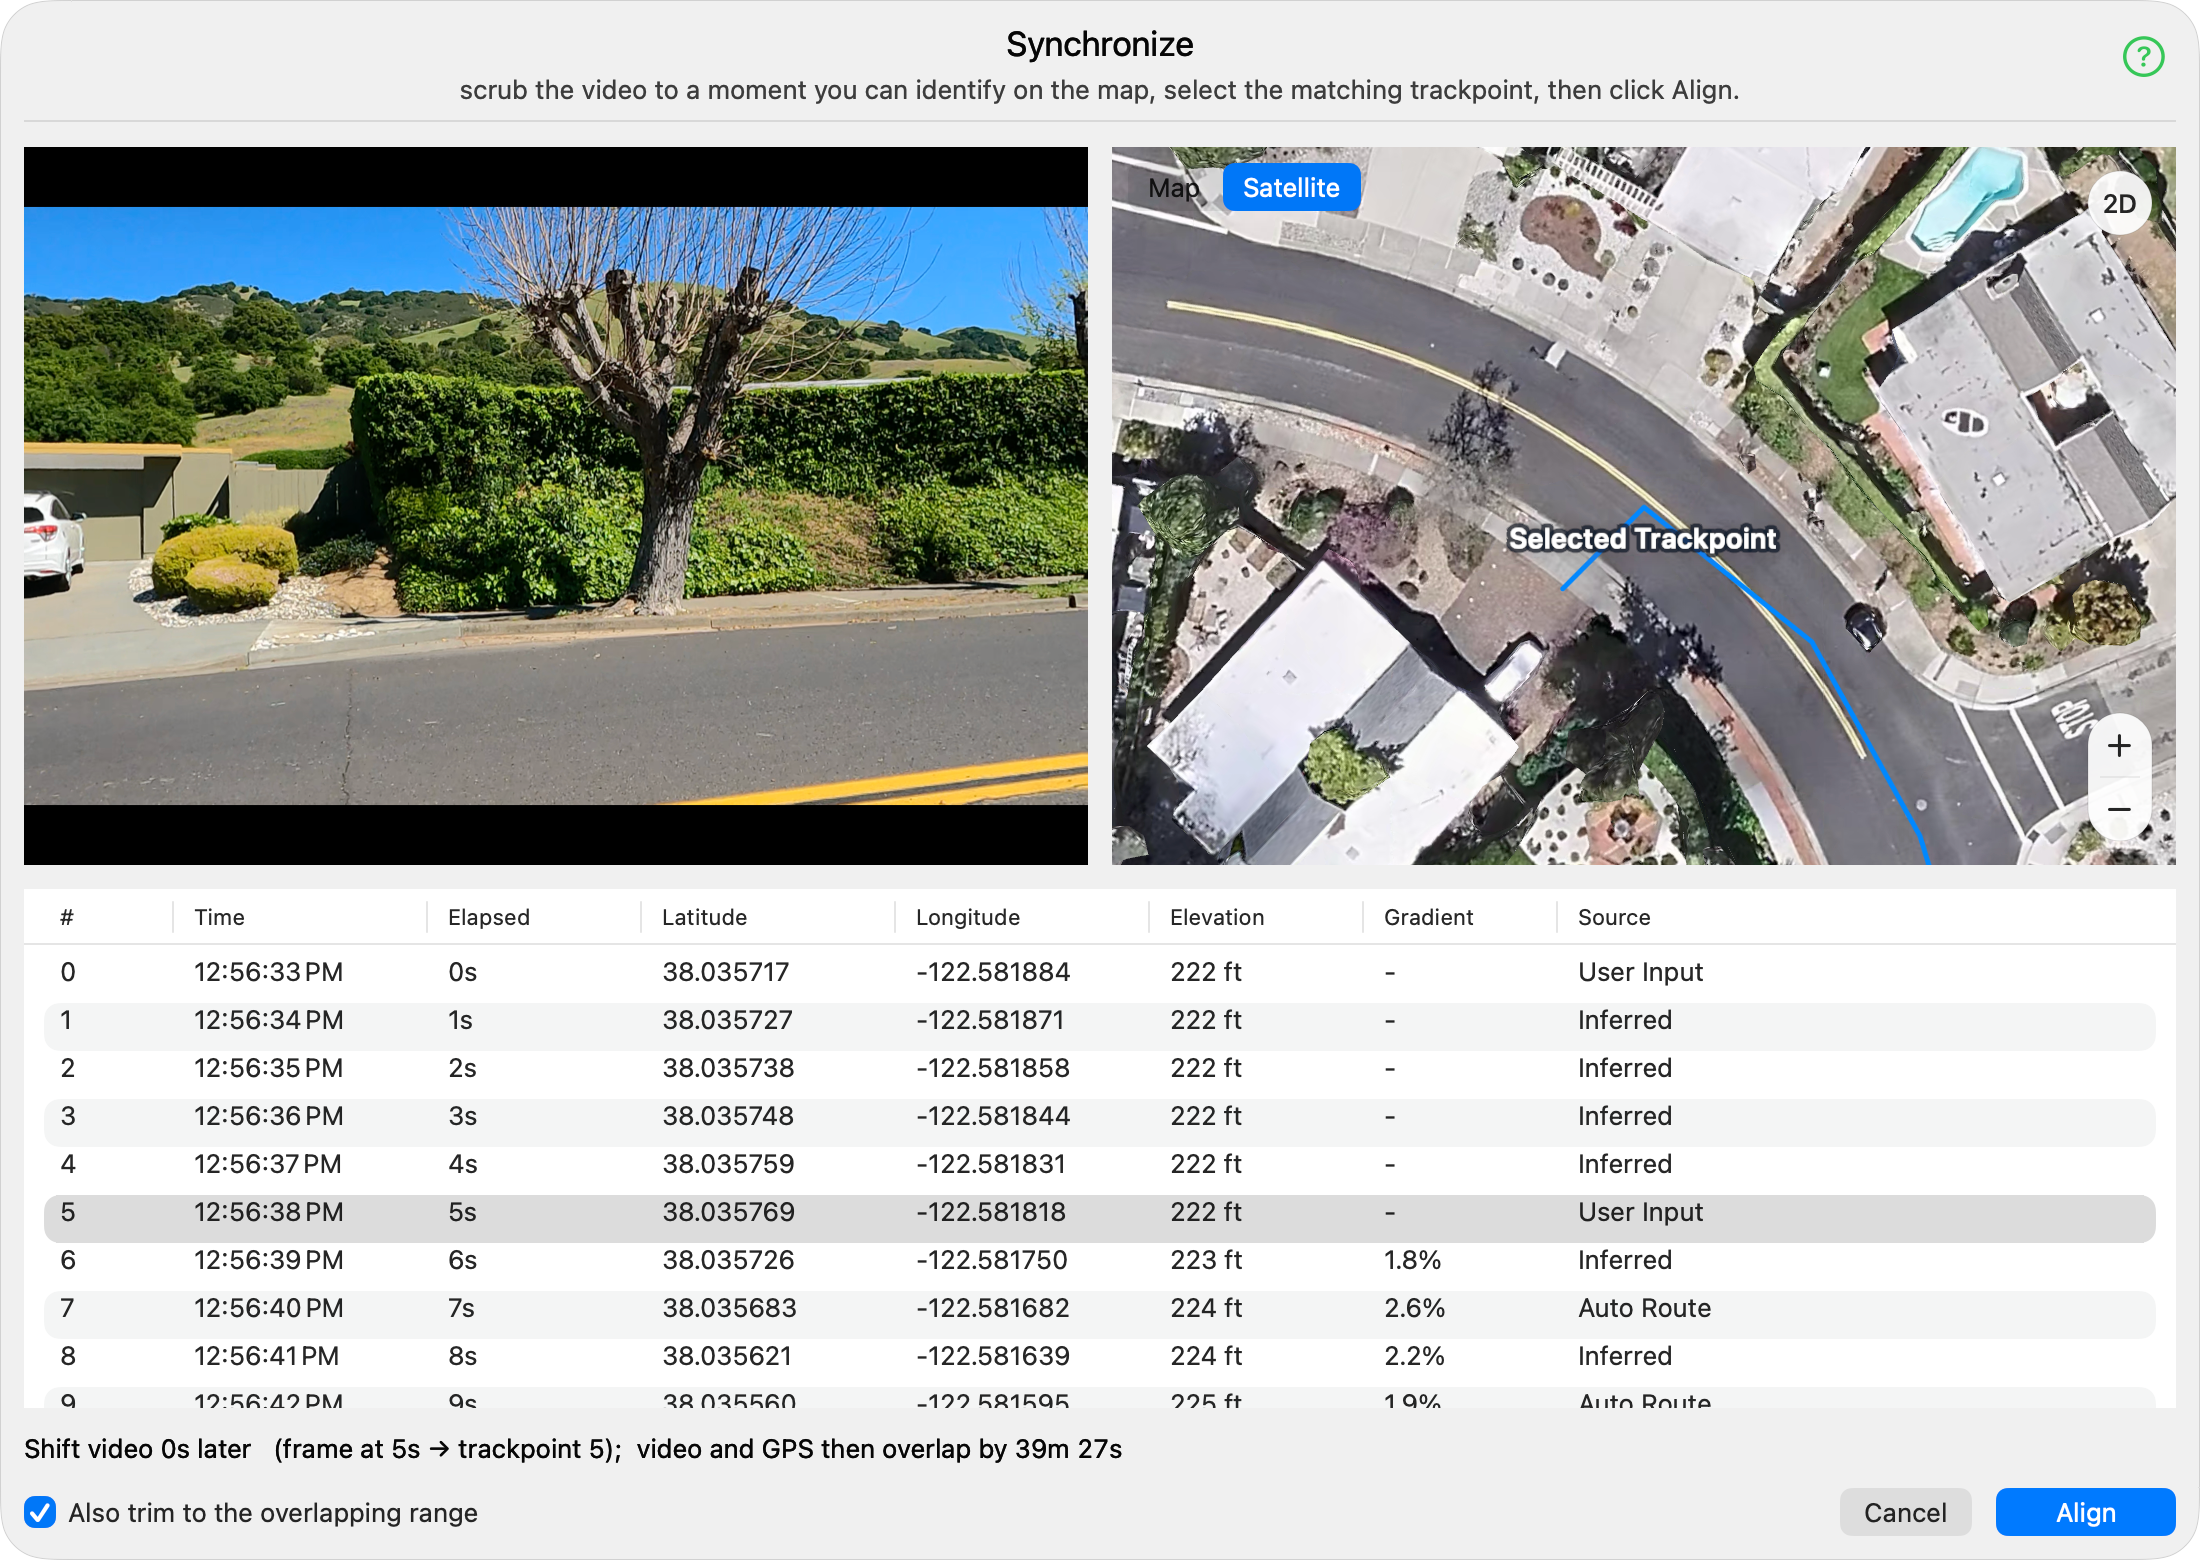The height and width of the screenshot is (1560, 2200).
Task: Zoom in the map with plus button
Action: point(2119,746)
